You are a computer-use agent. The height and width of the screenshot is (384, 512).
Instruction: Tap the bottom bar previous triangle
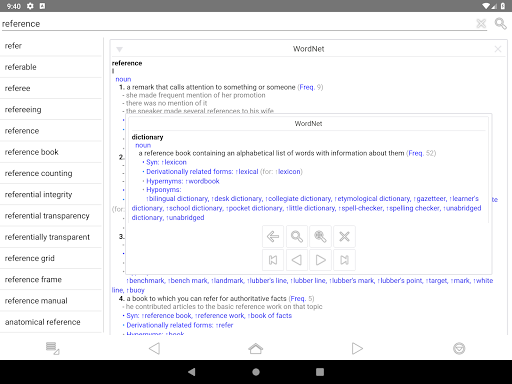point(154,348)
